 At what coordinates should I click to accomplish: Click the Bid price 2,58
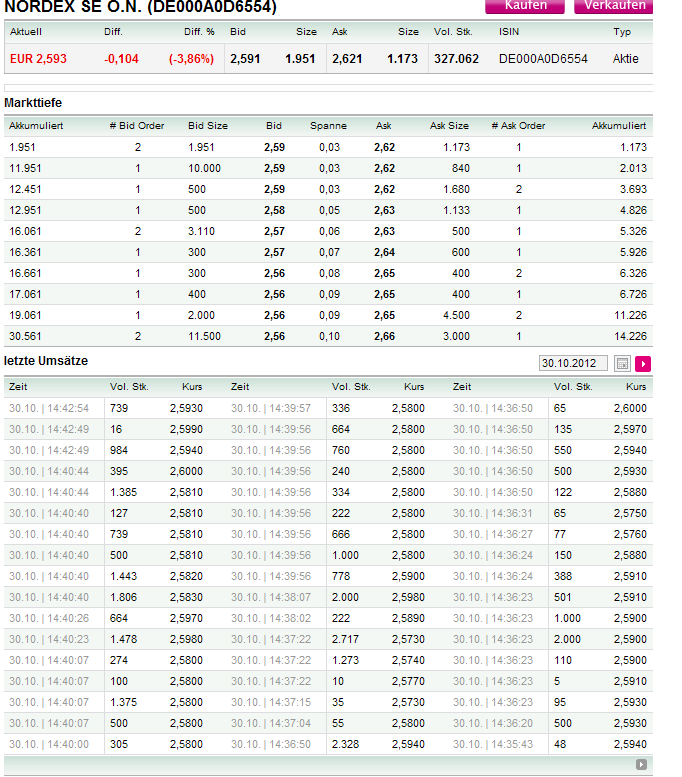(275, 211)
